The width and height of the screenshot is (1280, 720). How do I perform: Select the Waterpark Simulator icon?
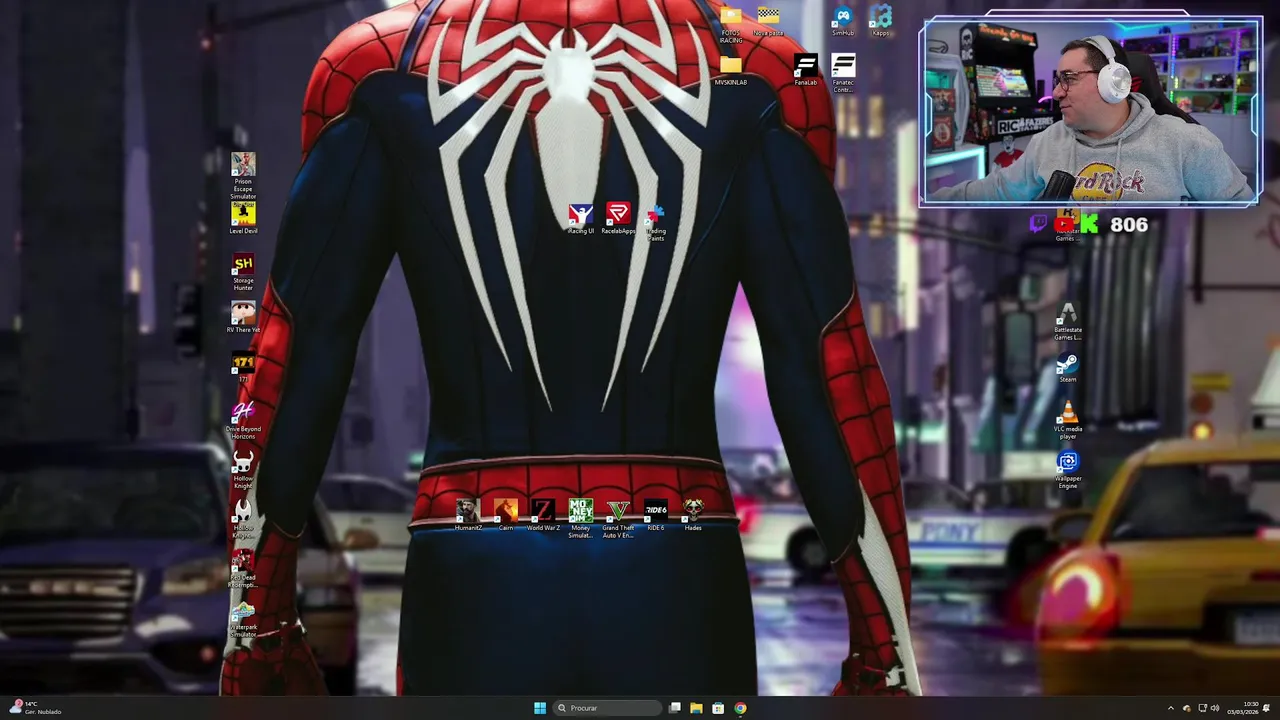coord(243,617)
